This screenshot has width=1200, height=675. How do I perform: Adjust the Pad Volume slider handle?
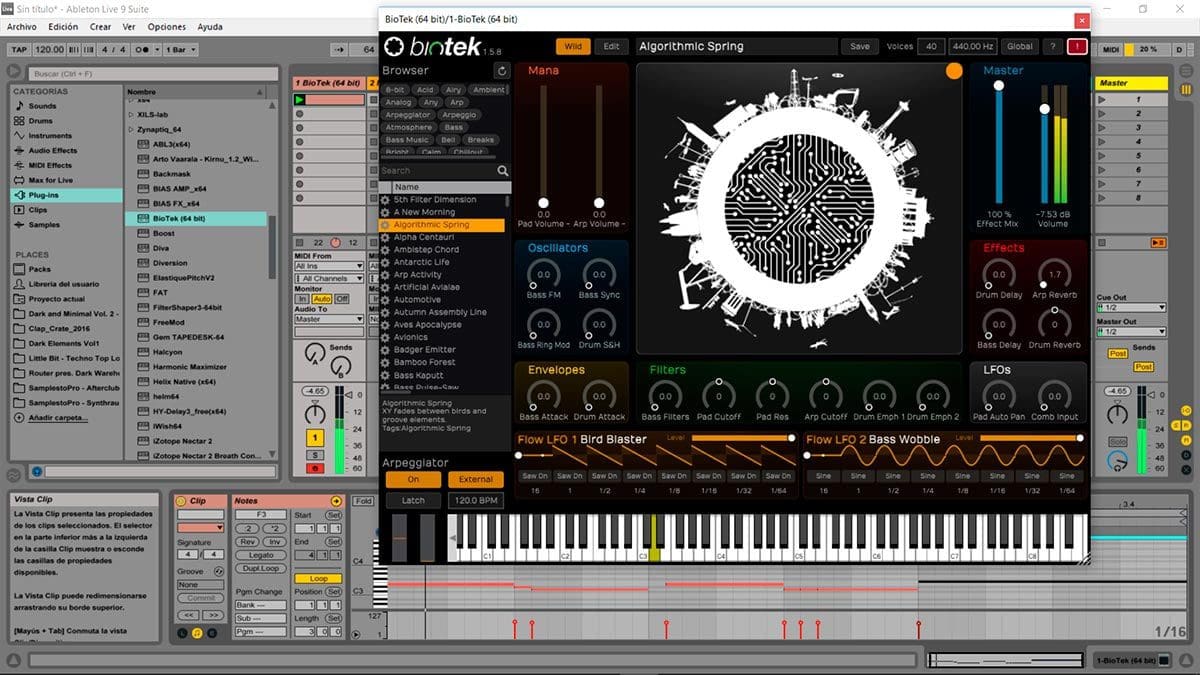[544, 202]
